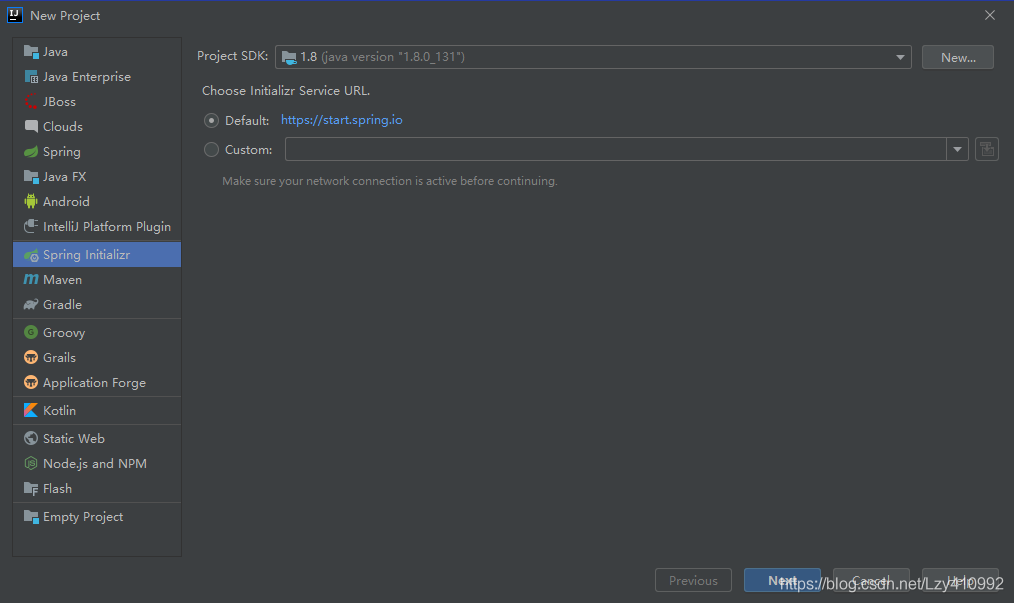Click the IntelliJ Platform Plugin icon
The height and width of the screenshot is (603, 1014).
pyautogui.click(x=30, y=226)
